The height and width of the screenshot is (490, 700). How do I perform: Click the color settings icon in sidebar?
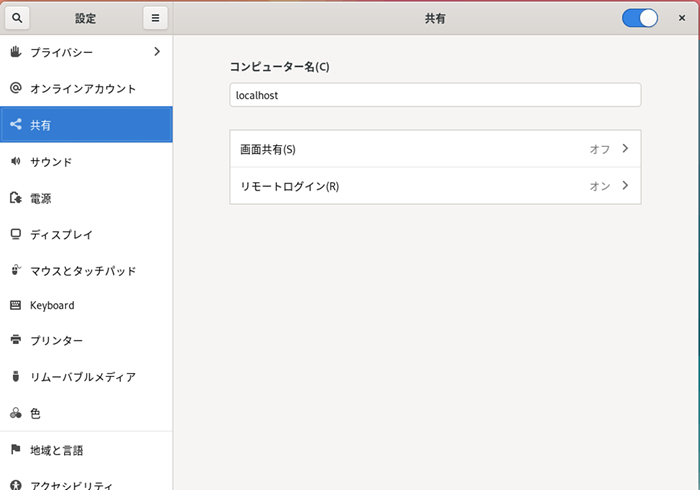(15, 413)
